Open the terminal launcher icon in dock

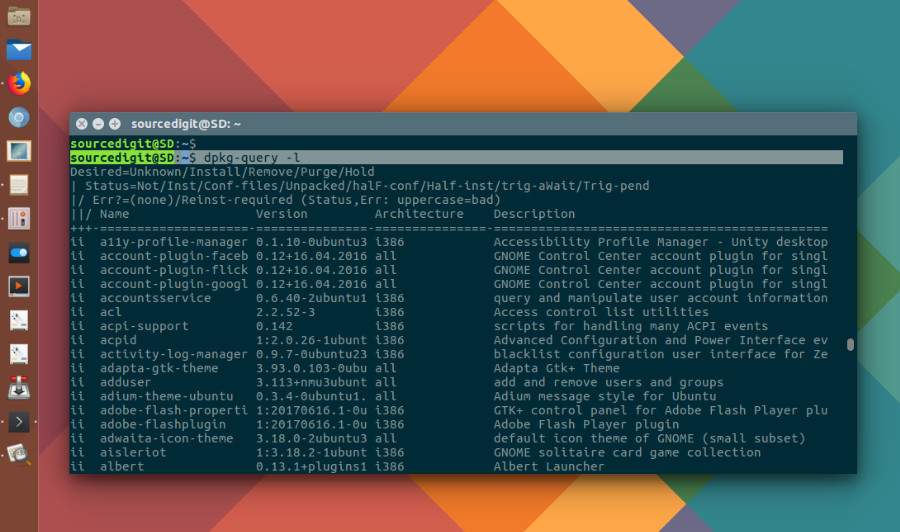tap(19, 422)
